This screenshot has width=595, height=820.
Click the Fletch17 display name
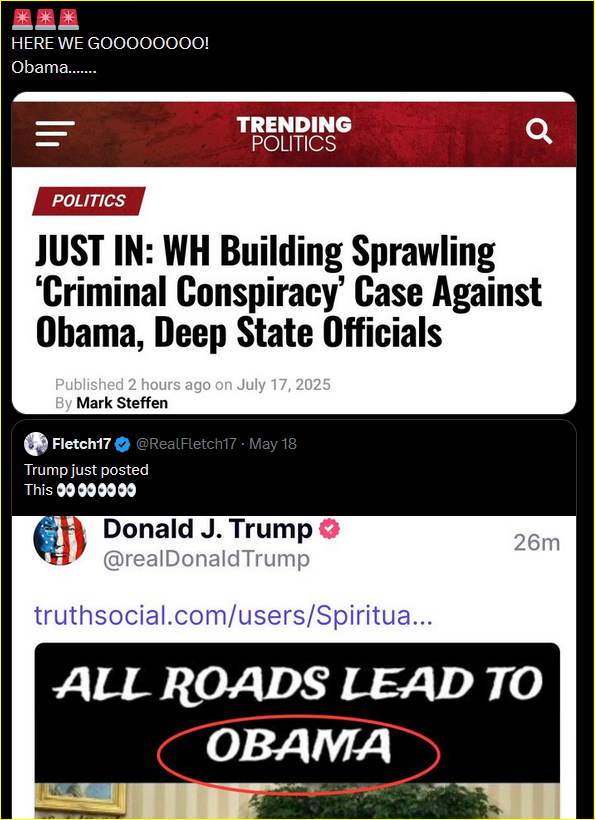click(x=82, y=445)
